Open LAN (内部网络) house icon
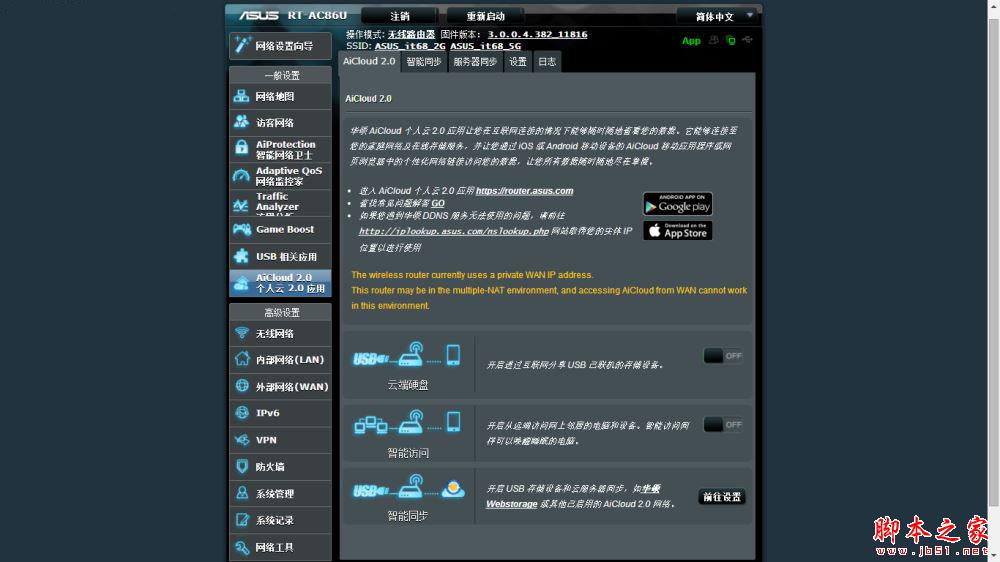Image resolution: width=1000 pixels, height=562 pixels. click(242, 359)
